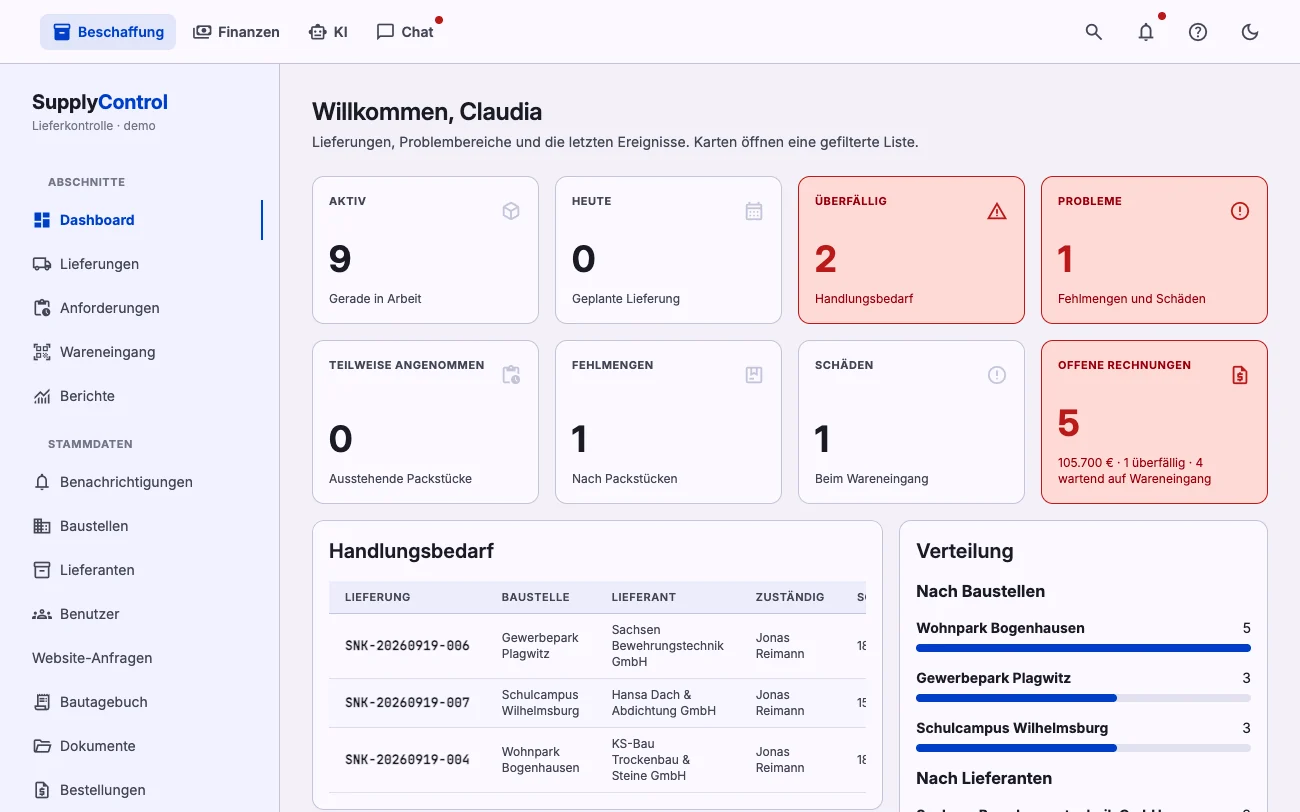Click the Anforderungen clipboard icon

tap(42, 308)
